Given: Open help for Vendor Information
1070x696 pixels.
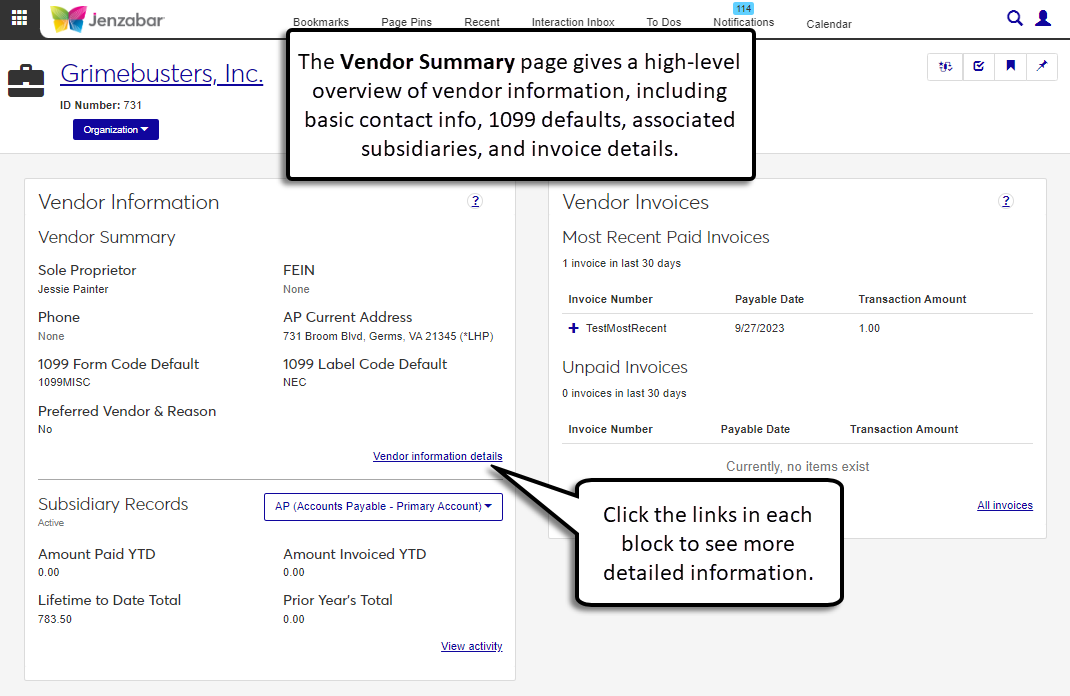Looking at the screenshot, I should [476, 201].
